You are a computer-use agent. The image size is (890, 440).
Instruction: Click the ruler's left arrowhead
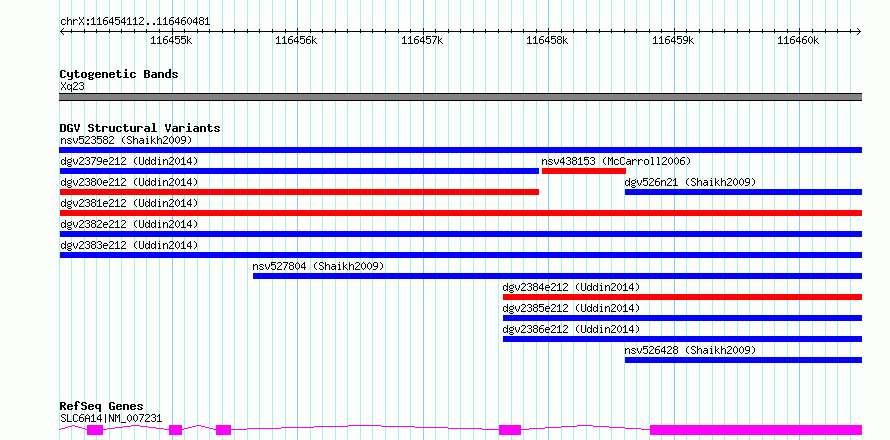click(x=62, y=31)
